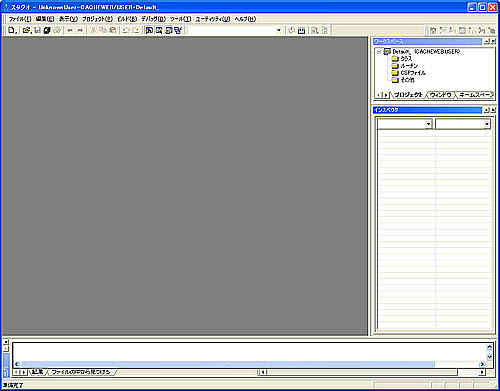The width and height of the screenshot is (500, 391).
Task: Click the Back navigation arrow icon
Action: click(70, 30)
